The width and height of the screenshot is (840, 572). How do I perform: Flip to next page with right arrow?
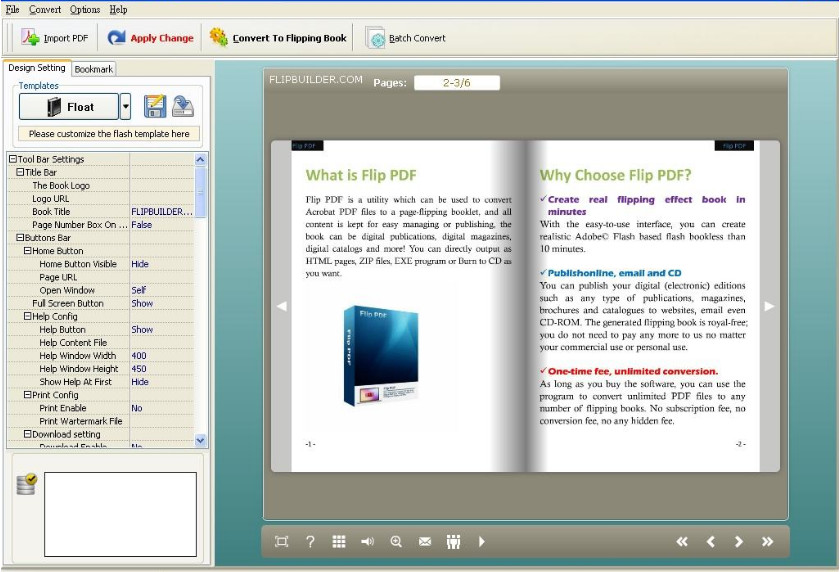(769, 306)
